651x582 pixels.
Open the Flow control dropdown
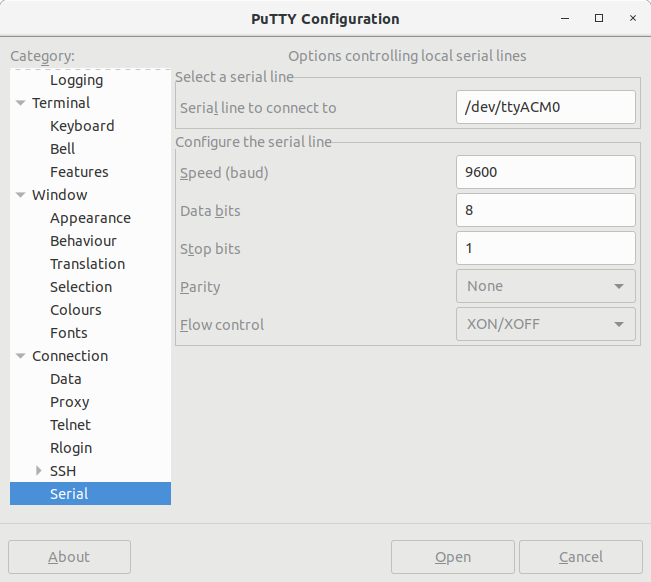click(x=546, y=324)
